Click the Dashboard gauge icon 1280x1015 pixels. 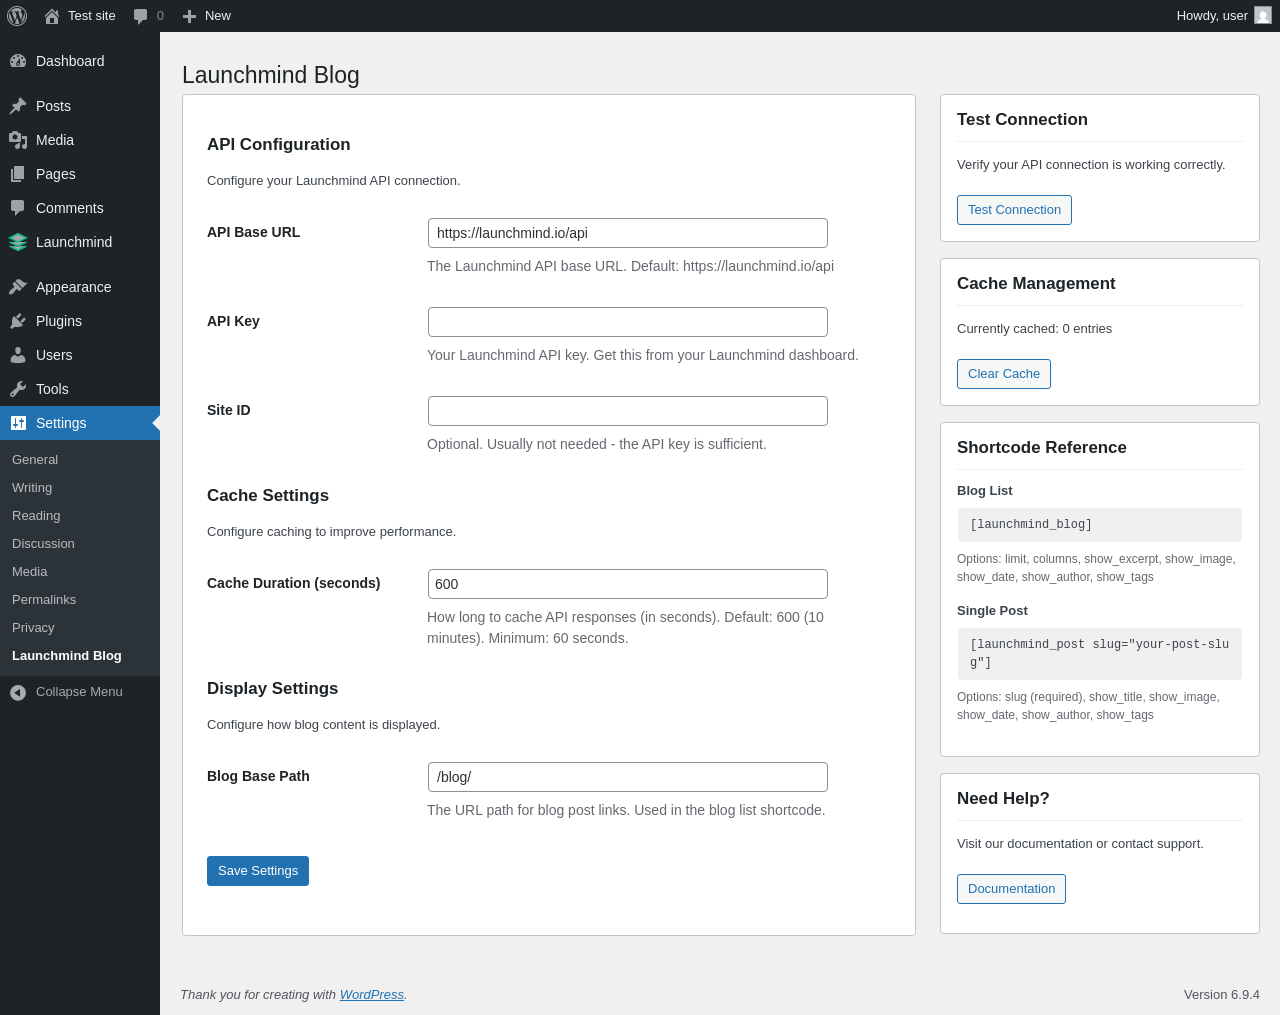click(x=18, y=61)
